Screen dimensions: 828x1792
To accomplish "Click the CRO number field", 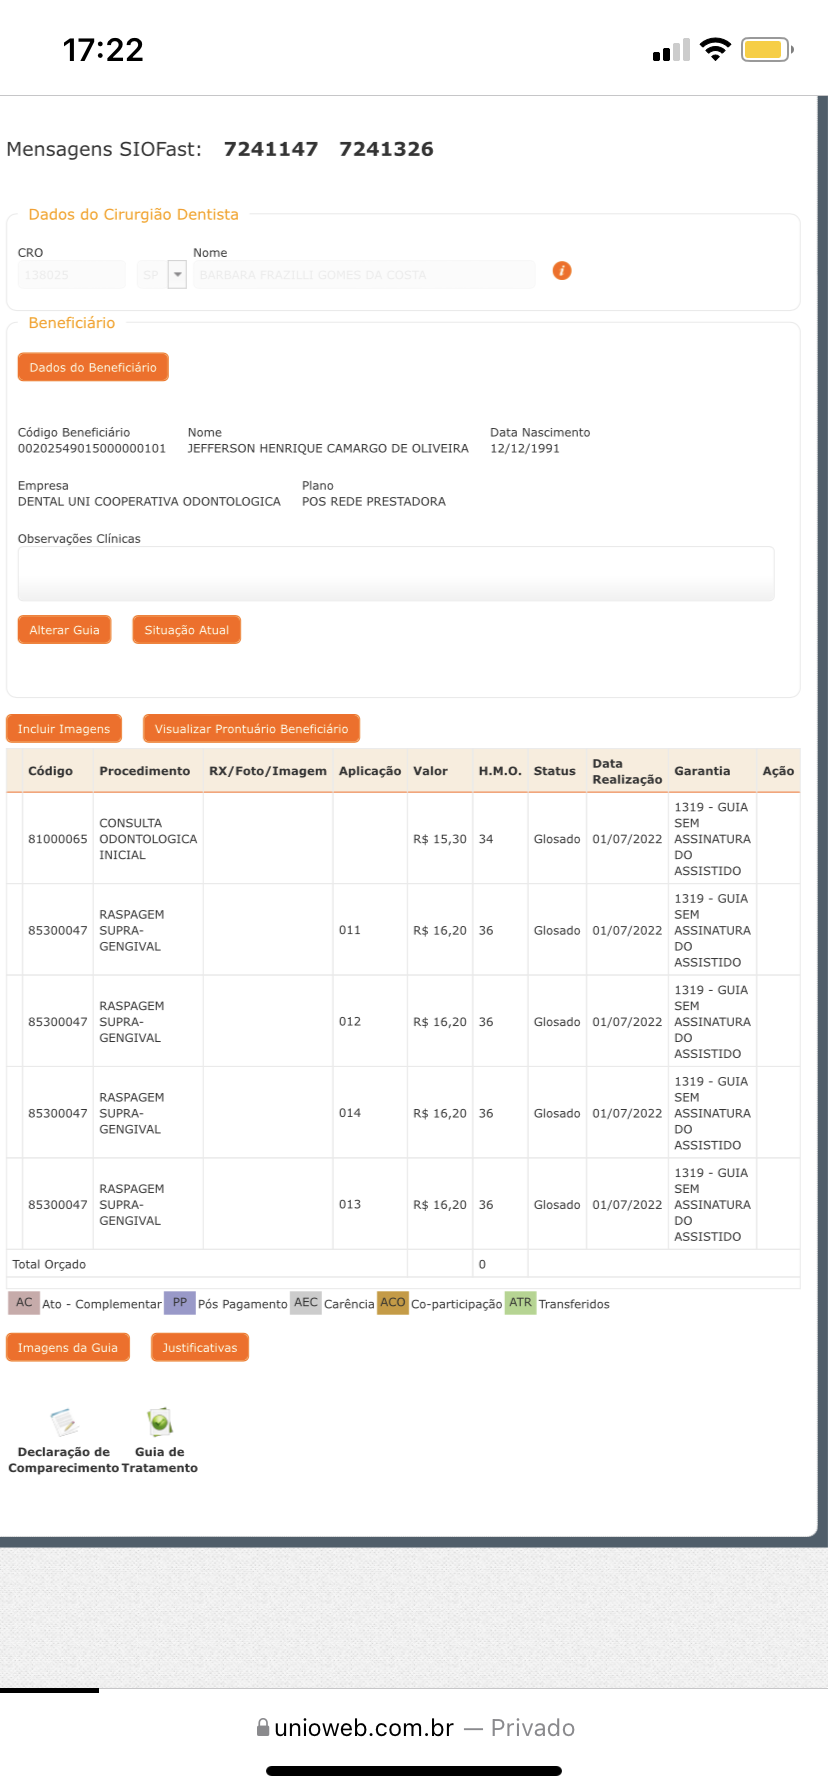I will pos(71,275).
